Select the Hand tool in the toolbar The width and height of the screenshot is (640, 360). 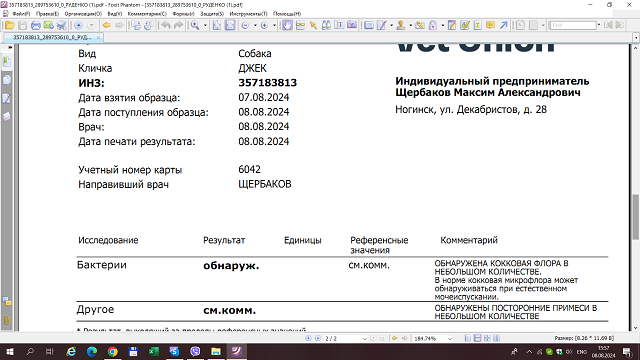click(x=287, y=25)
